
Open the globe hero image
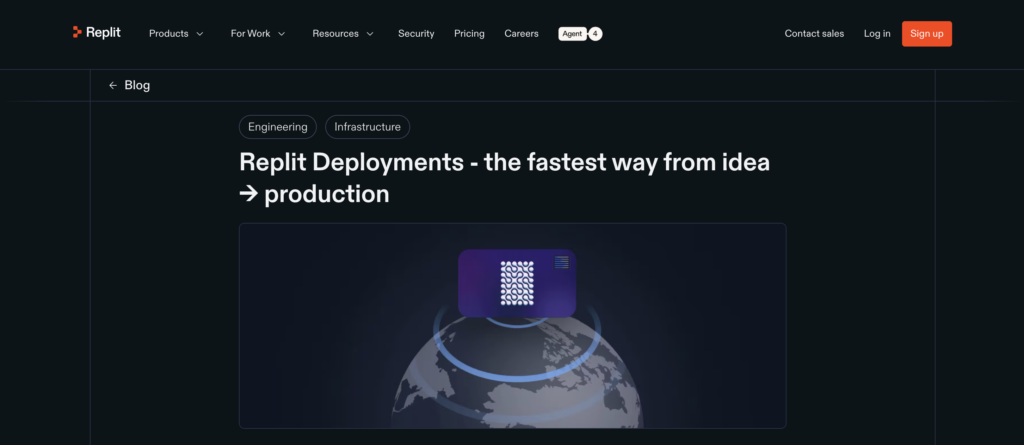click(513, 325)
